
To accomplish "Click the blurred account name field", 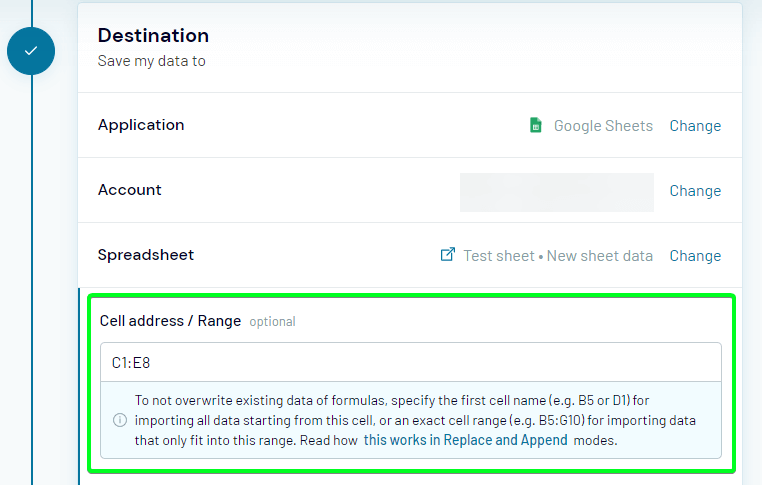I will [x=557, y=192].
